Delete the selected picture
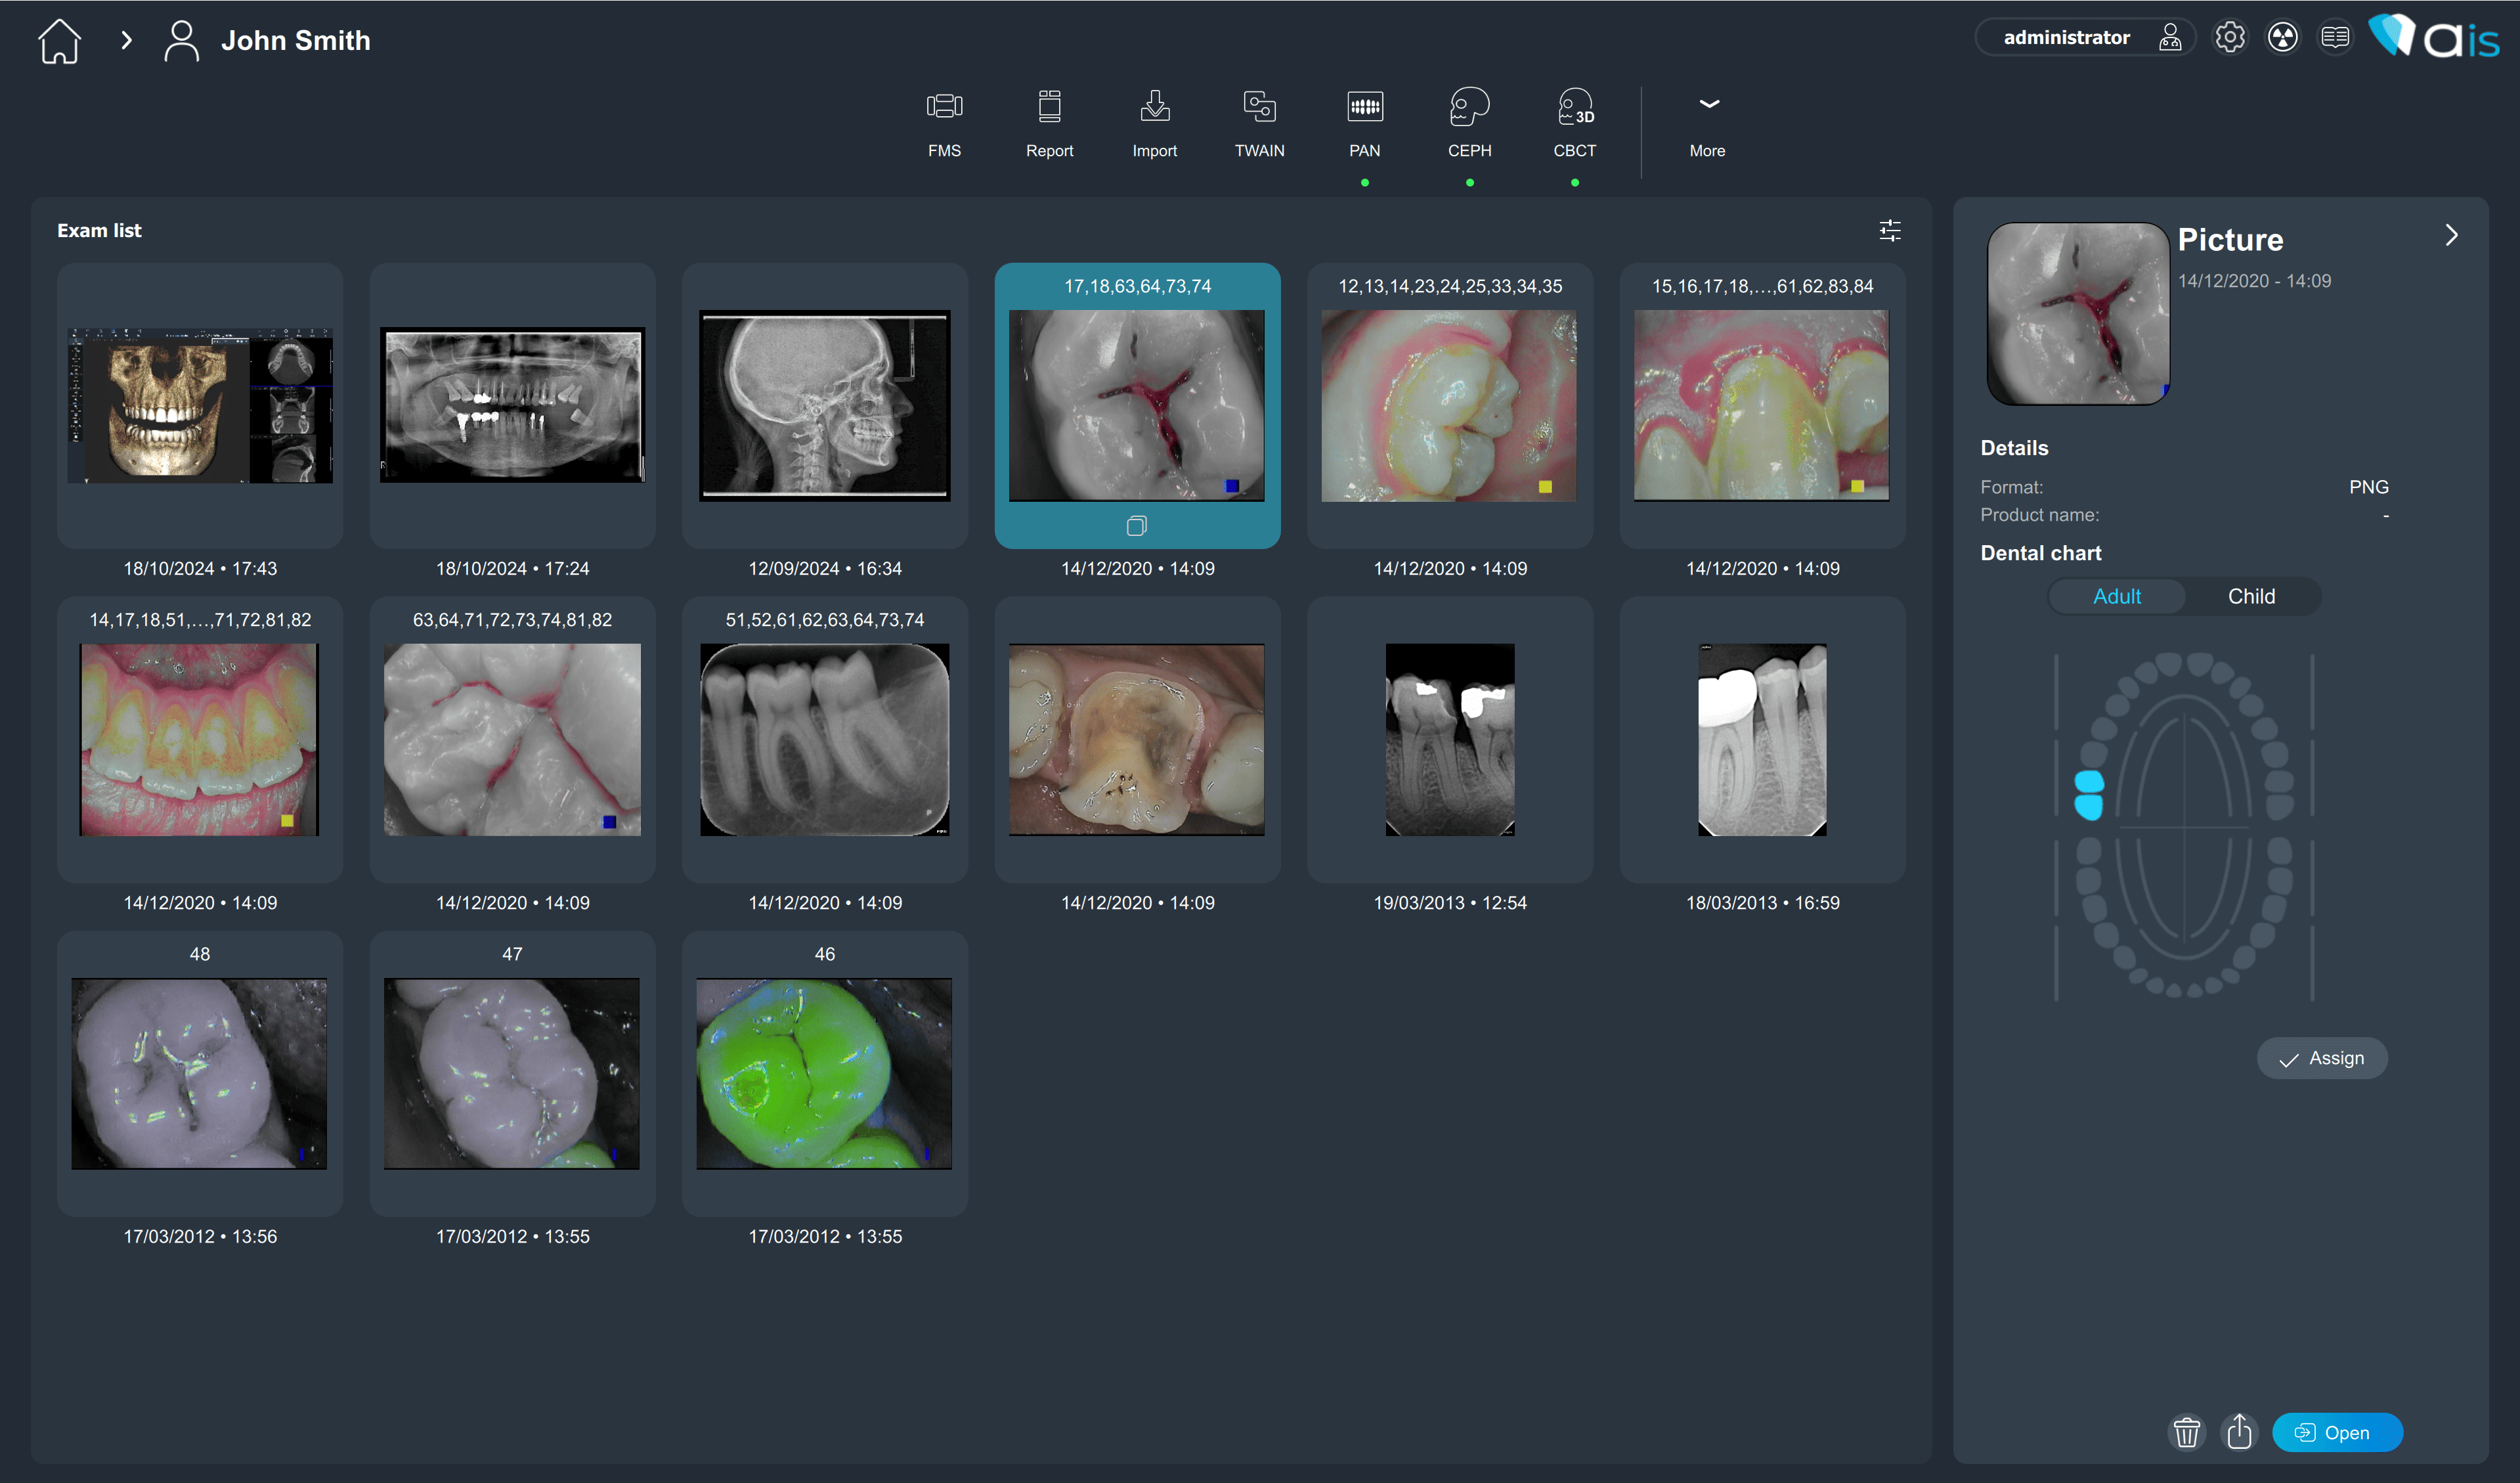Screen dimensions: 2520x1483 pyautogui.click(x=2187, y=1432)
